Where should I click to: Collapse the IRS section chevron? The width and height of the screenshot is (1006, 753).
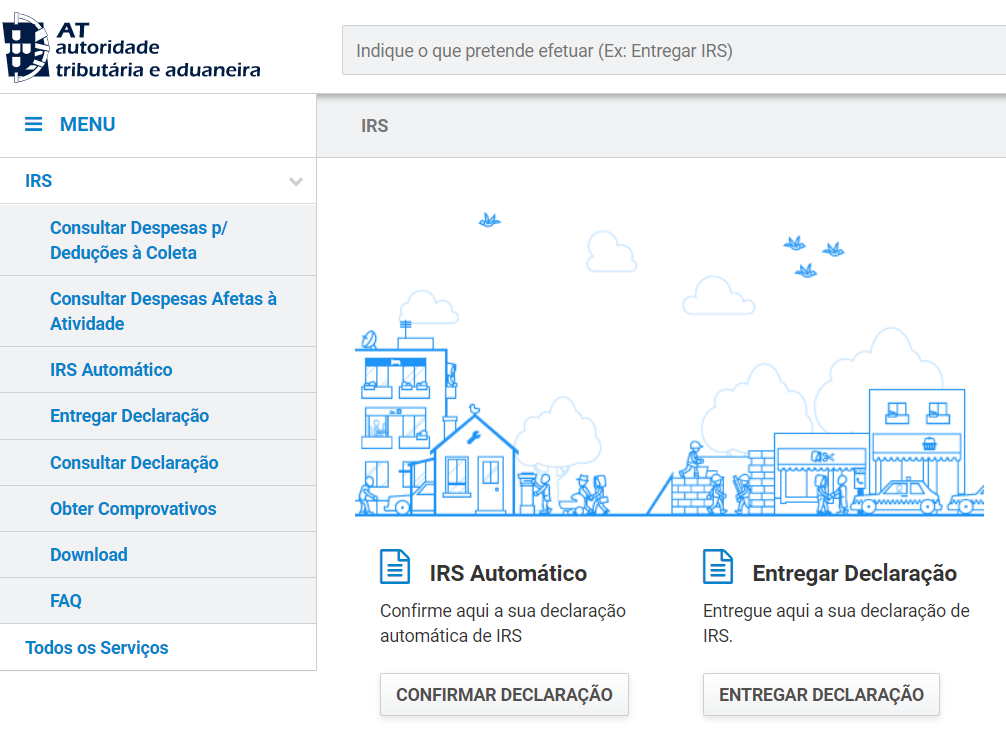pos(296,182)
